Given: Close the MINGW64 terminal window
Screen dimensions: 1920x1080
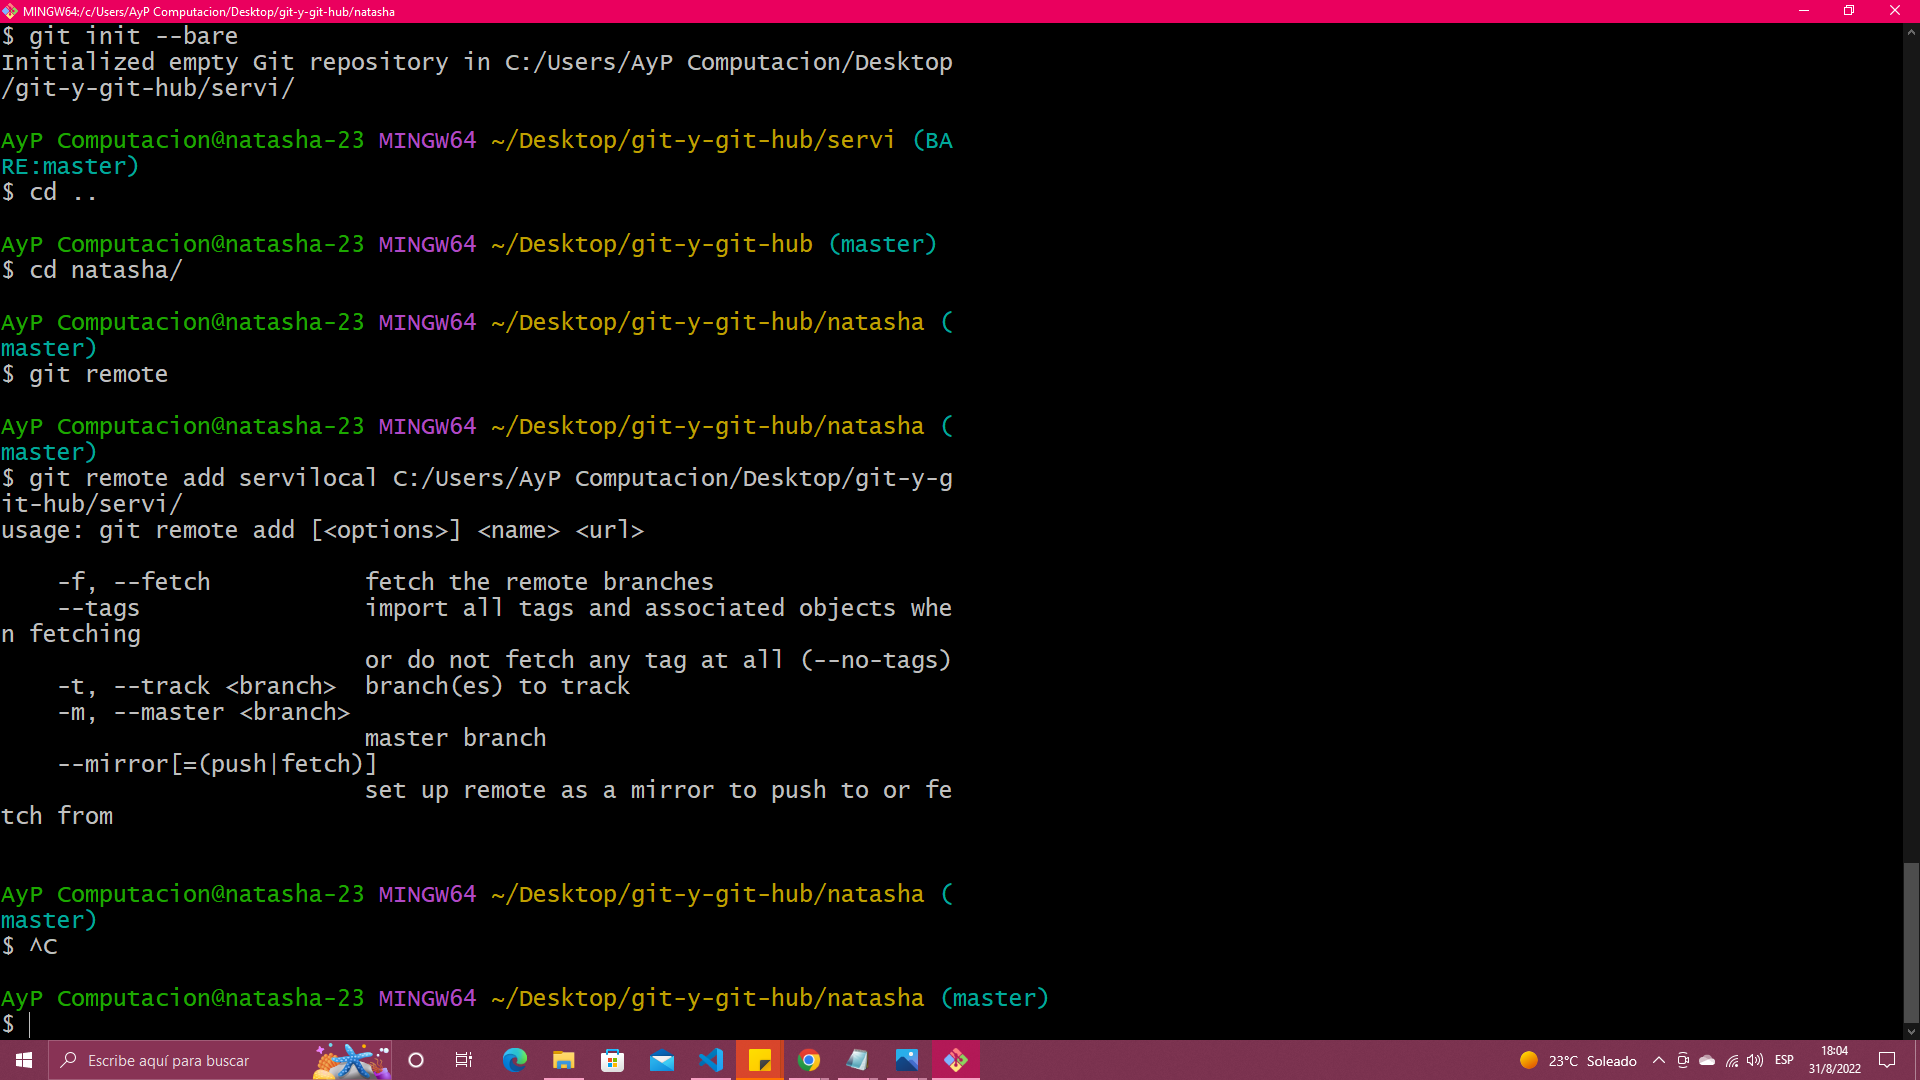Looking at the screenshot, I should coord(1895,11).
